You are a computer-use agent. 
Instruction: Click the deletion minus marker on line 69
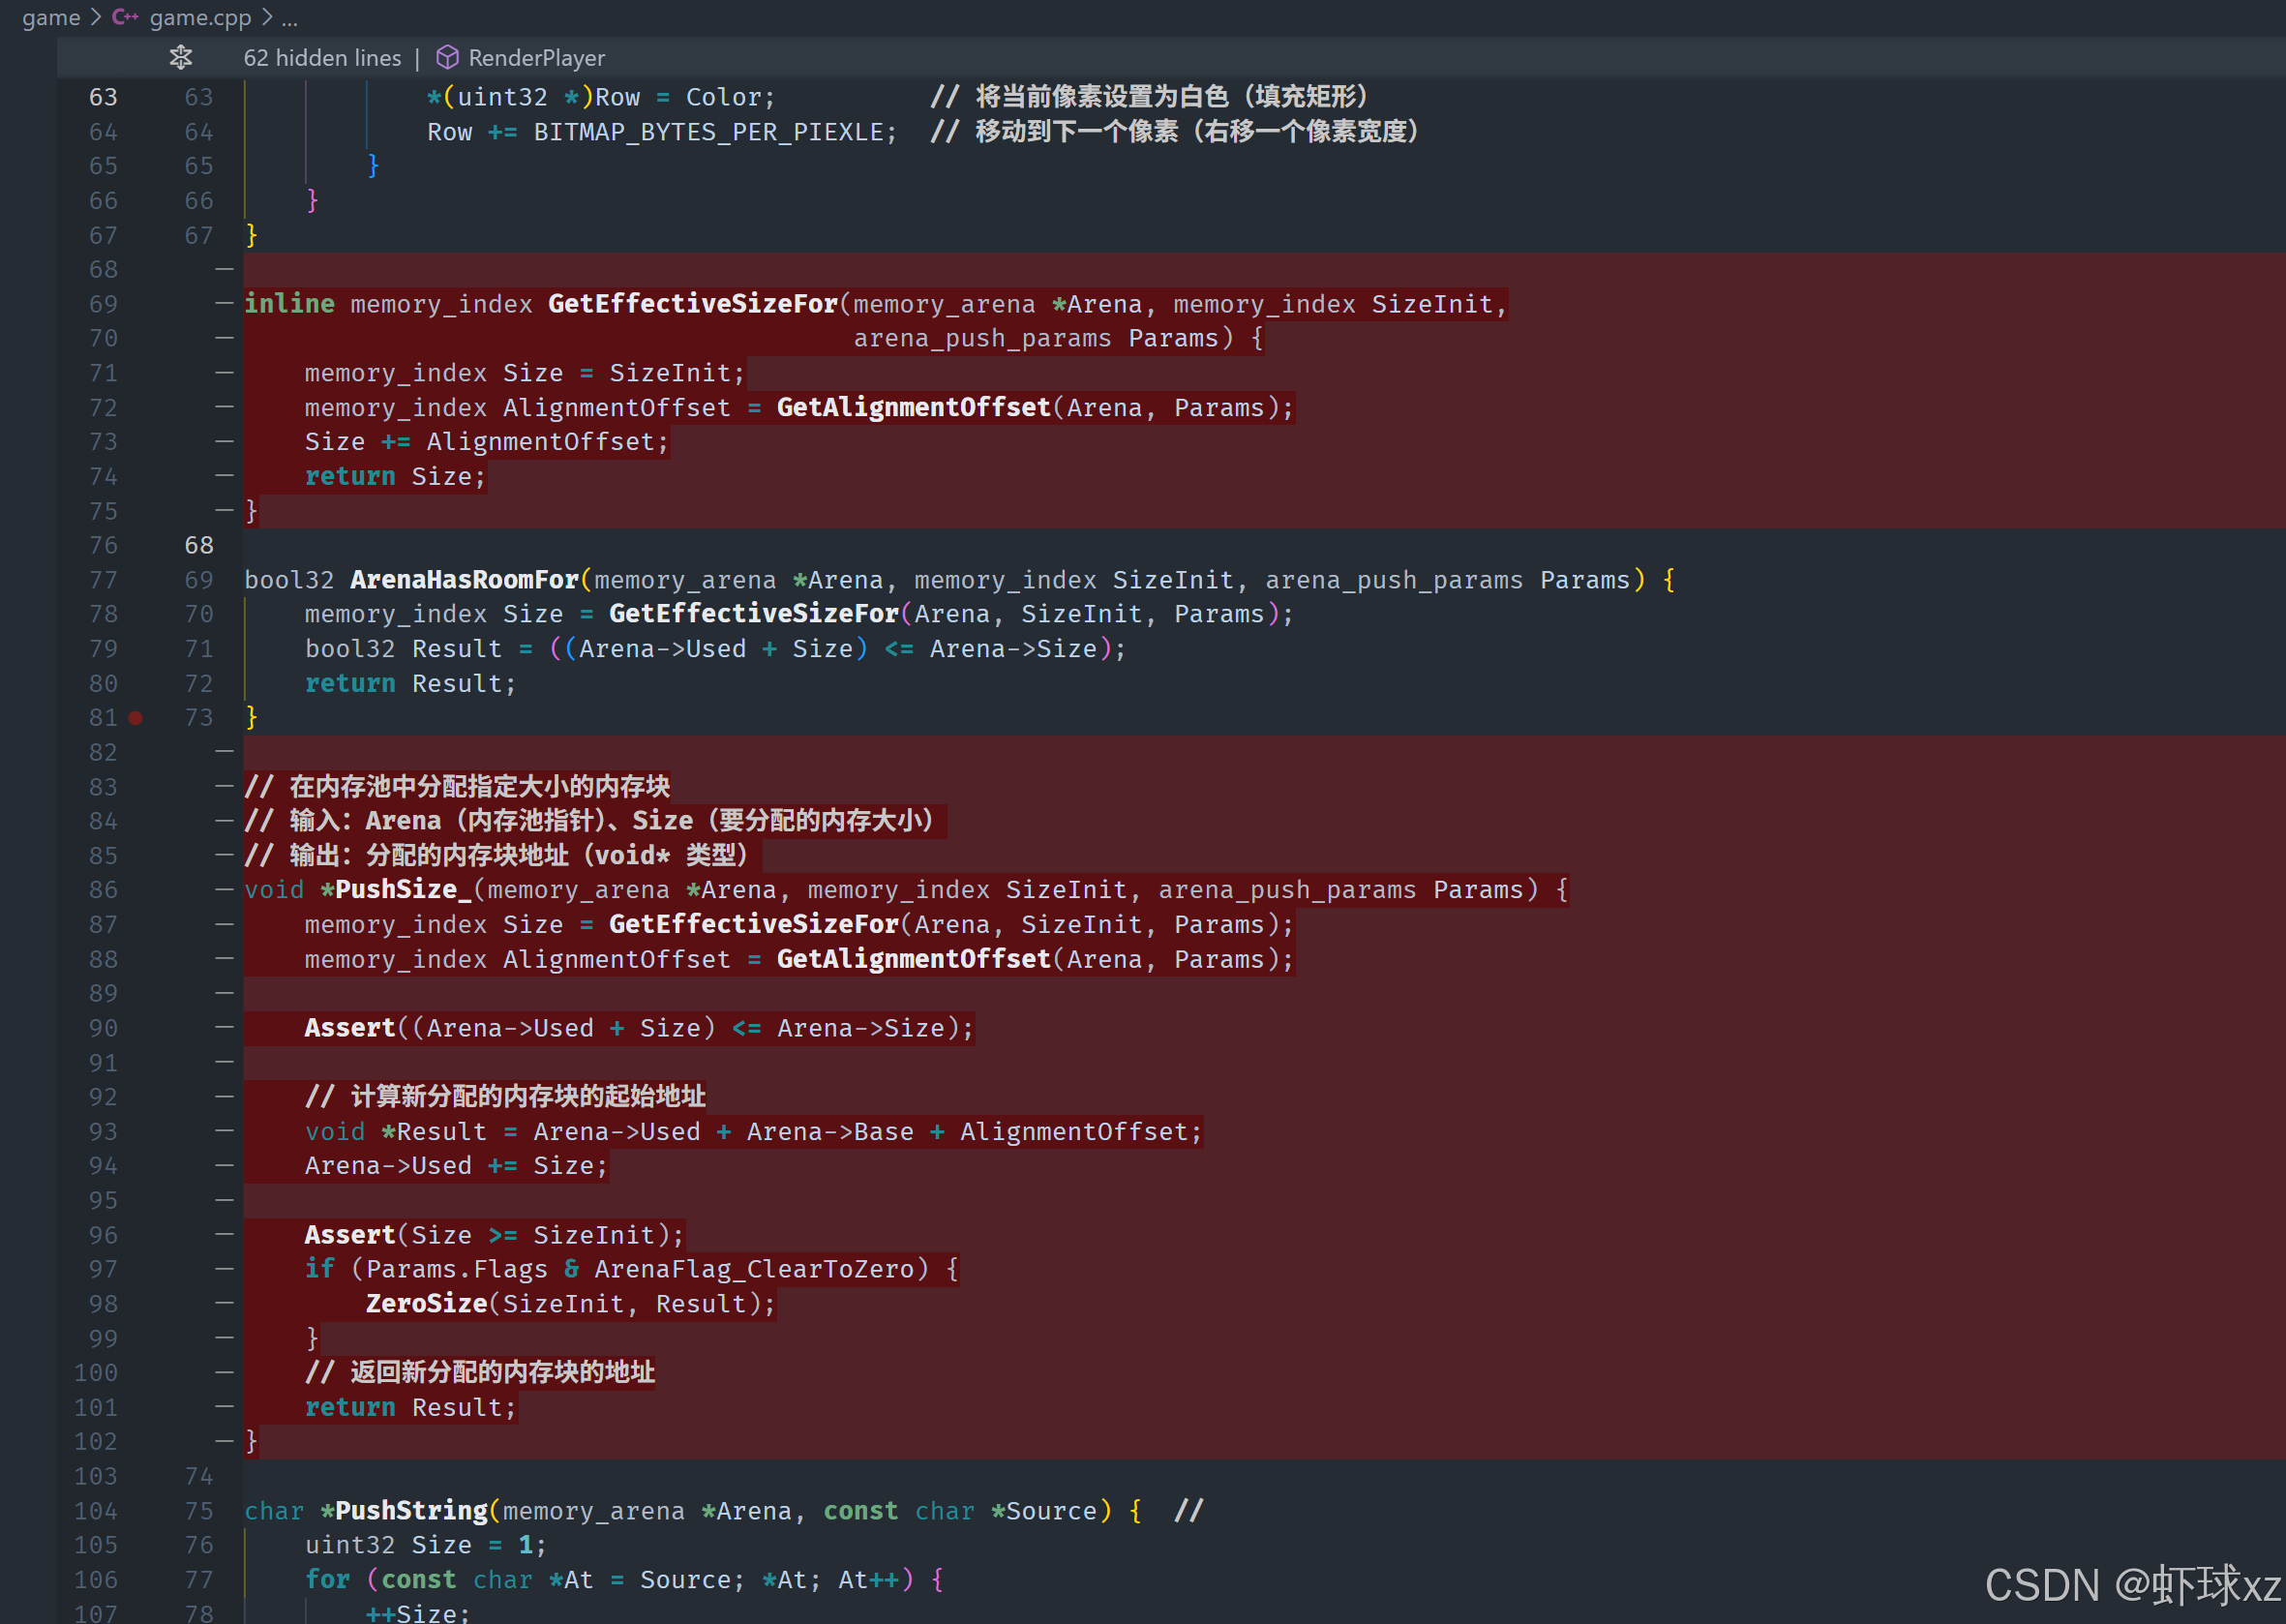coord(224,304)
